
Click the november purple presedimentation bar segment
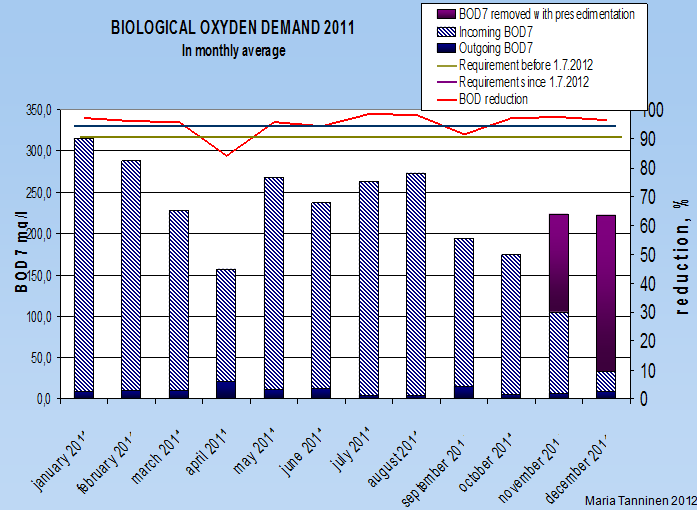click(x=559, y=263)
